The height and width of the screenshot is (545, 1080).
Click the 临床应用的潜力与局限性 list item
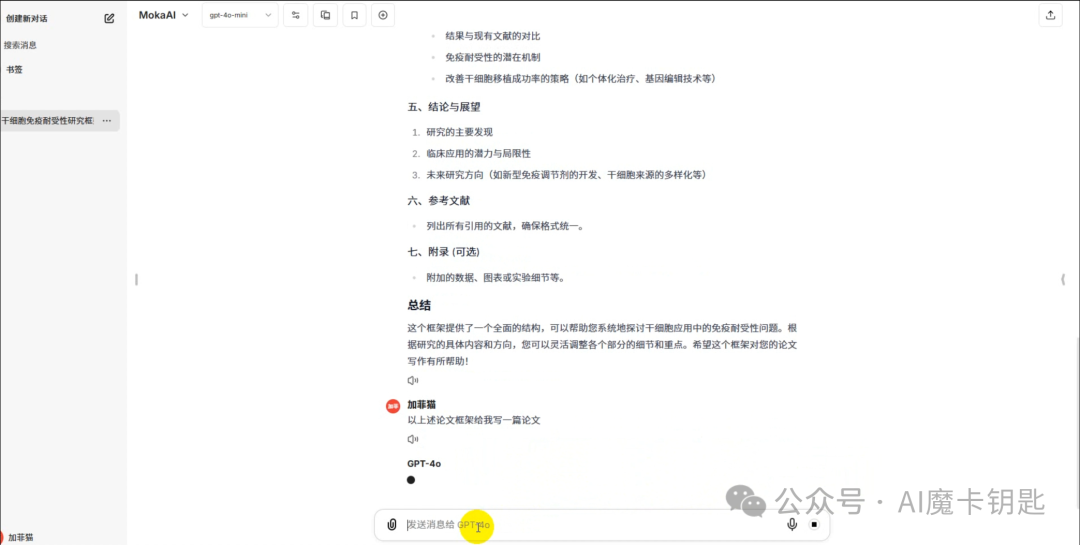click(x=479, y=154)
